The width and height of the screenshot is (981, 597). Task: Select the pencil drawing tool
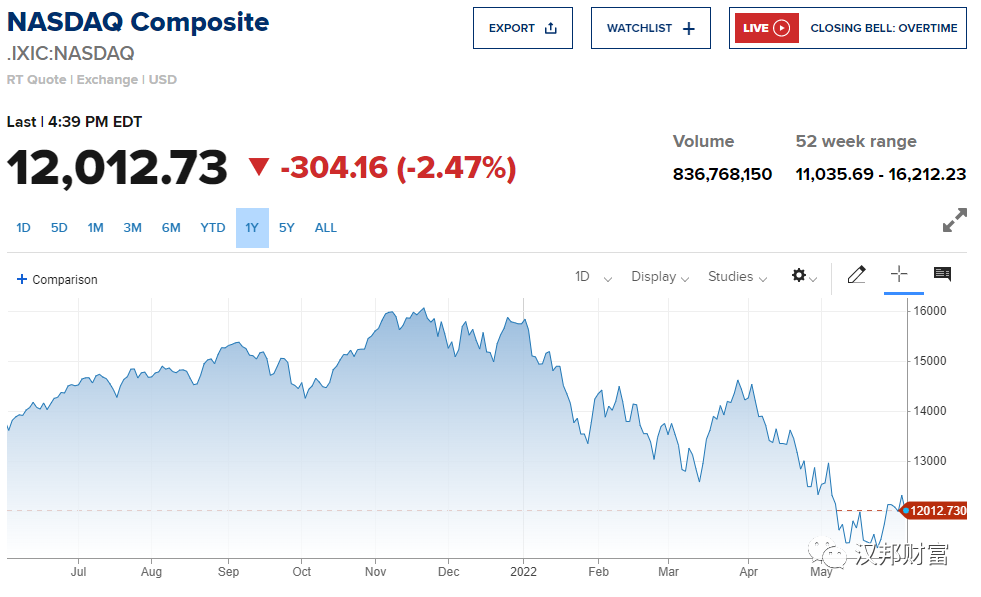coord(856,275)
